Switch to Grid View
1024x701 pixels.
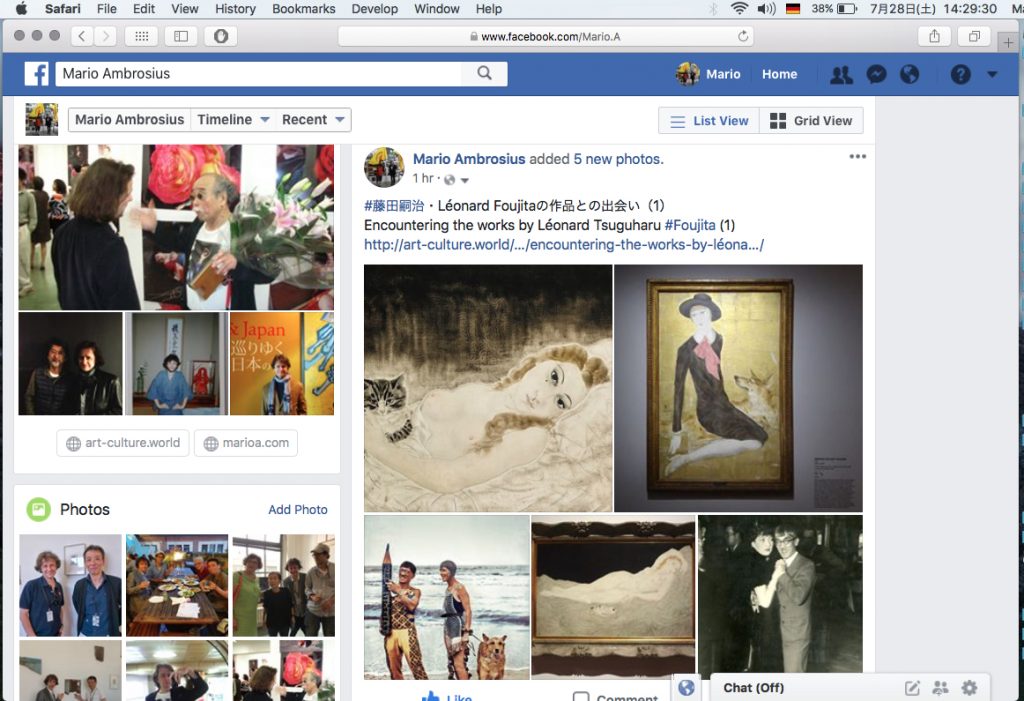[811, 121]
